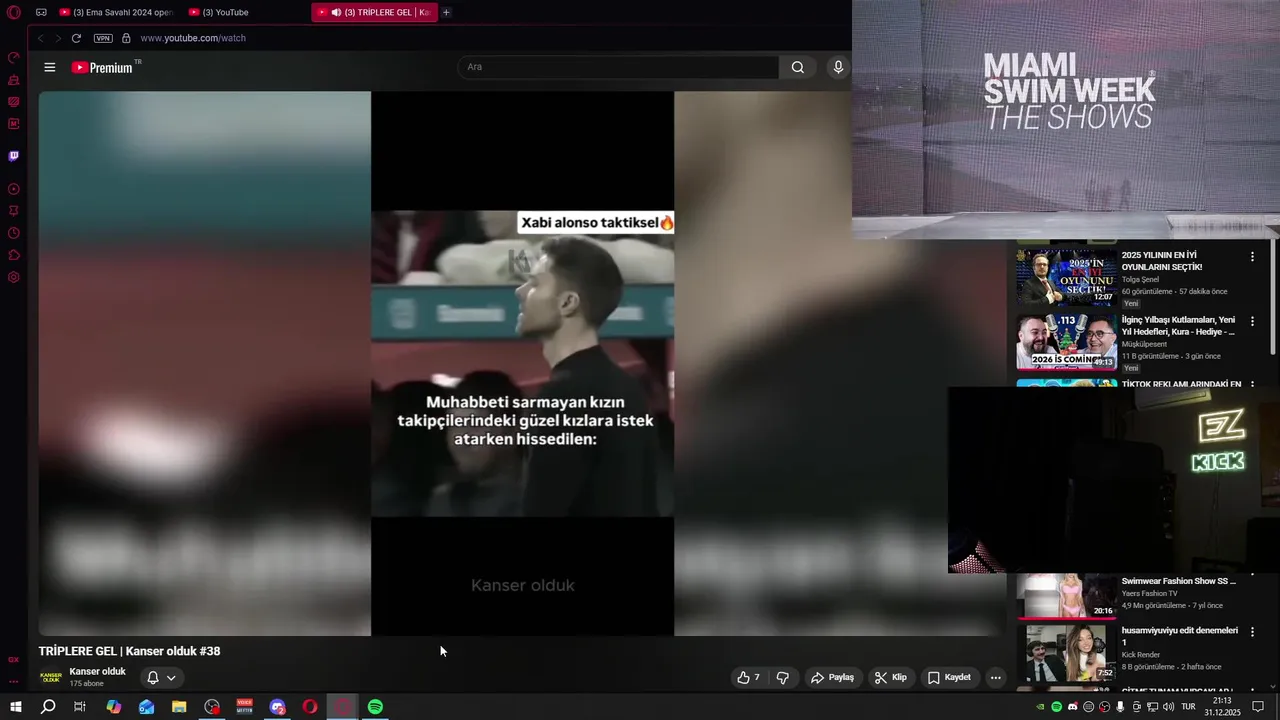Viewport: 1280px width, 720px height.
Task: Toggle notification bell for Kanser olduk
Action: click(153, 677)
